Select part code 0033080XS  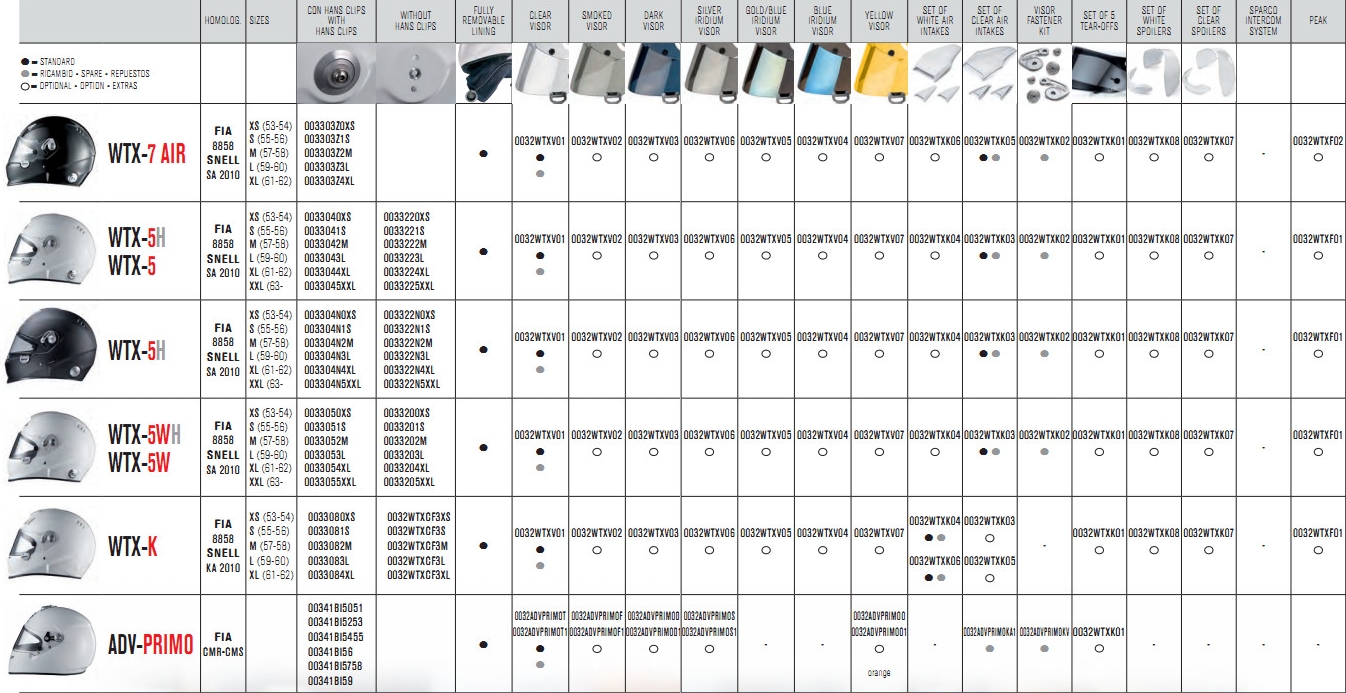pyautogui.click(x=332, y=517)
